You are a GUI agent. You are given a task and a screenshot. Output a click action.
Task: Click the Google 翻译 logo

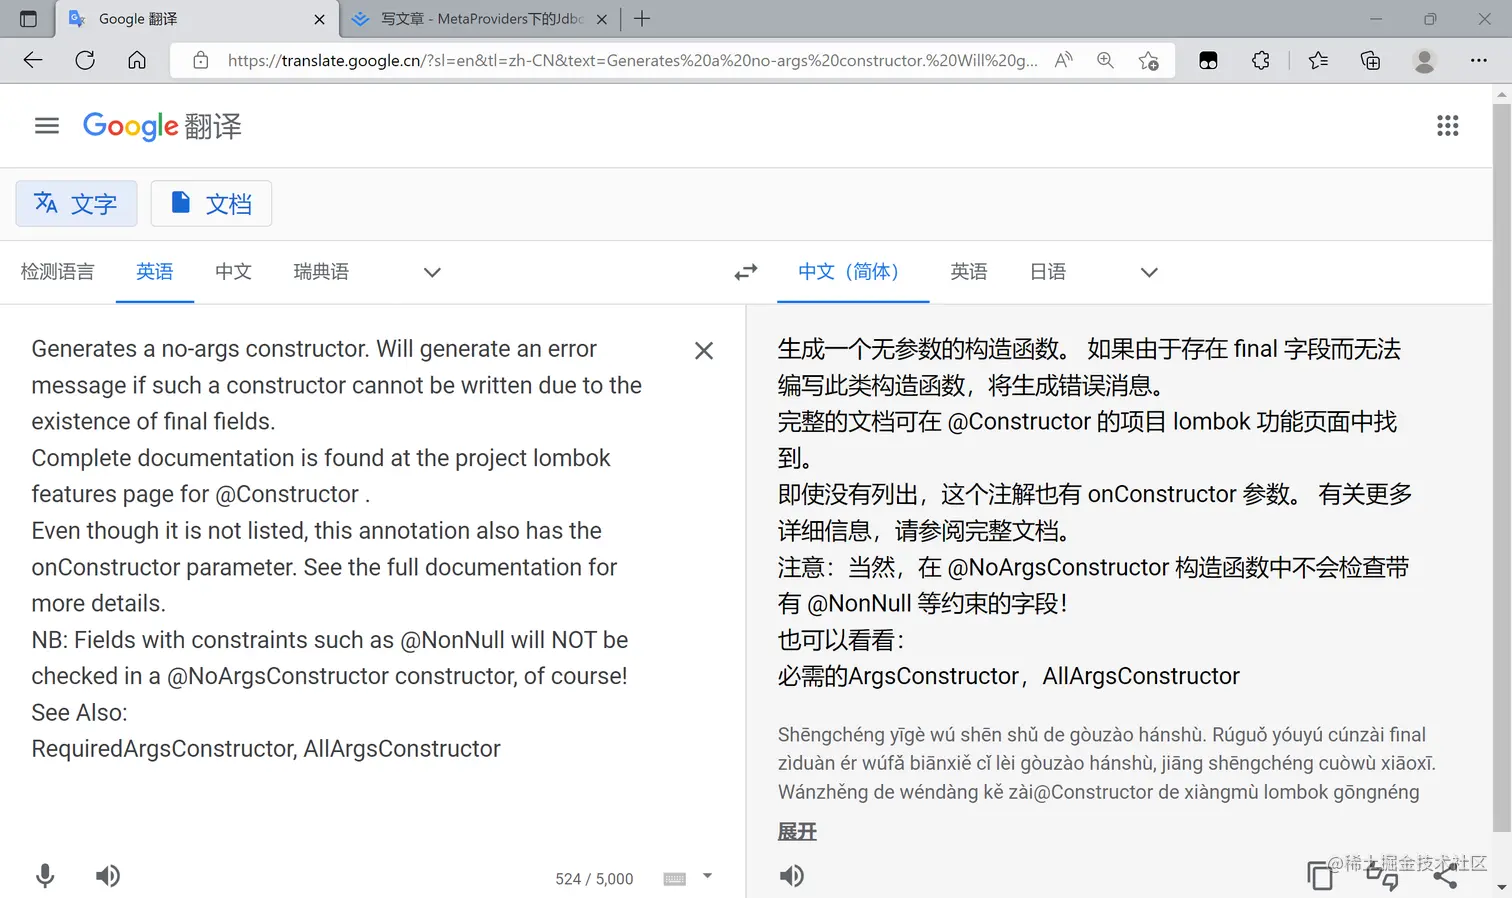(162, 126)
